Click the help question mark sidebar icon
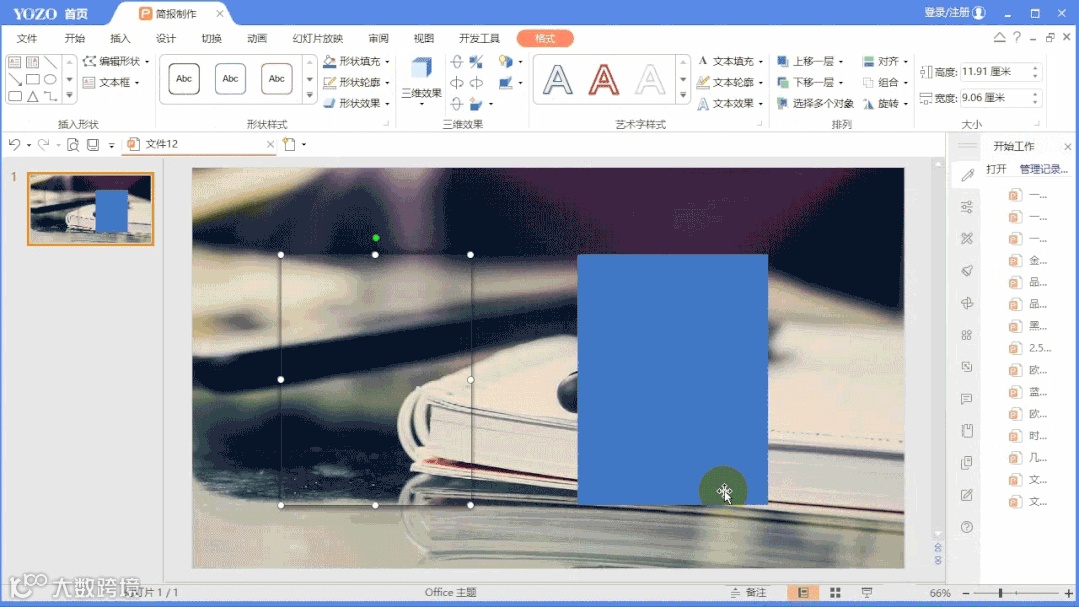The height and width of the screenshot is (607, 1079). point(967,527)
